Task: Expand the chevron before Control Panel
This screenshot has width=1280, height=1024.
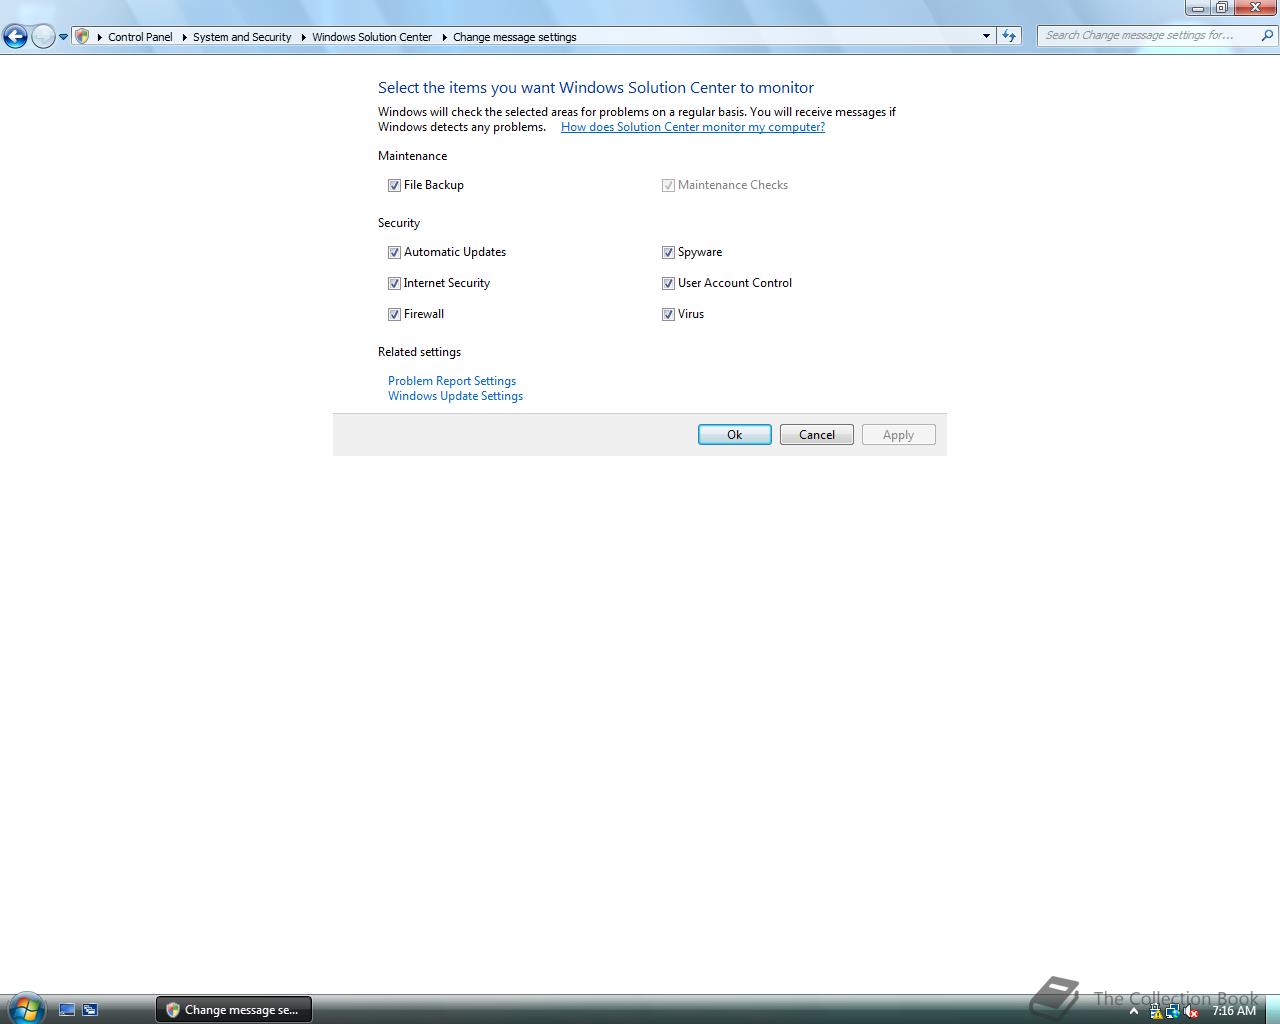Action: (x=100, y=37)
